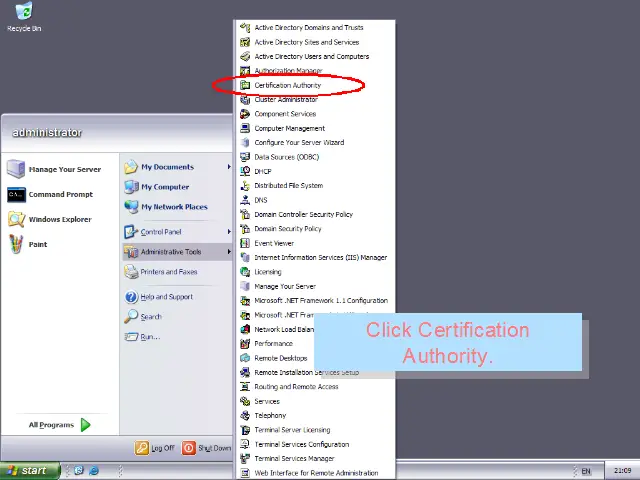Image resolution: width=640 pixels, height=480 pixels.
Task: Click the Remote Desktops icon
Action: [x=245, y=358]
